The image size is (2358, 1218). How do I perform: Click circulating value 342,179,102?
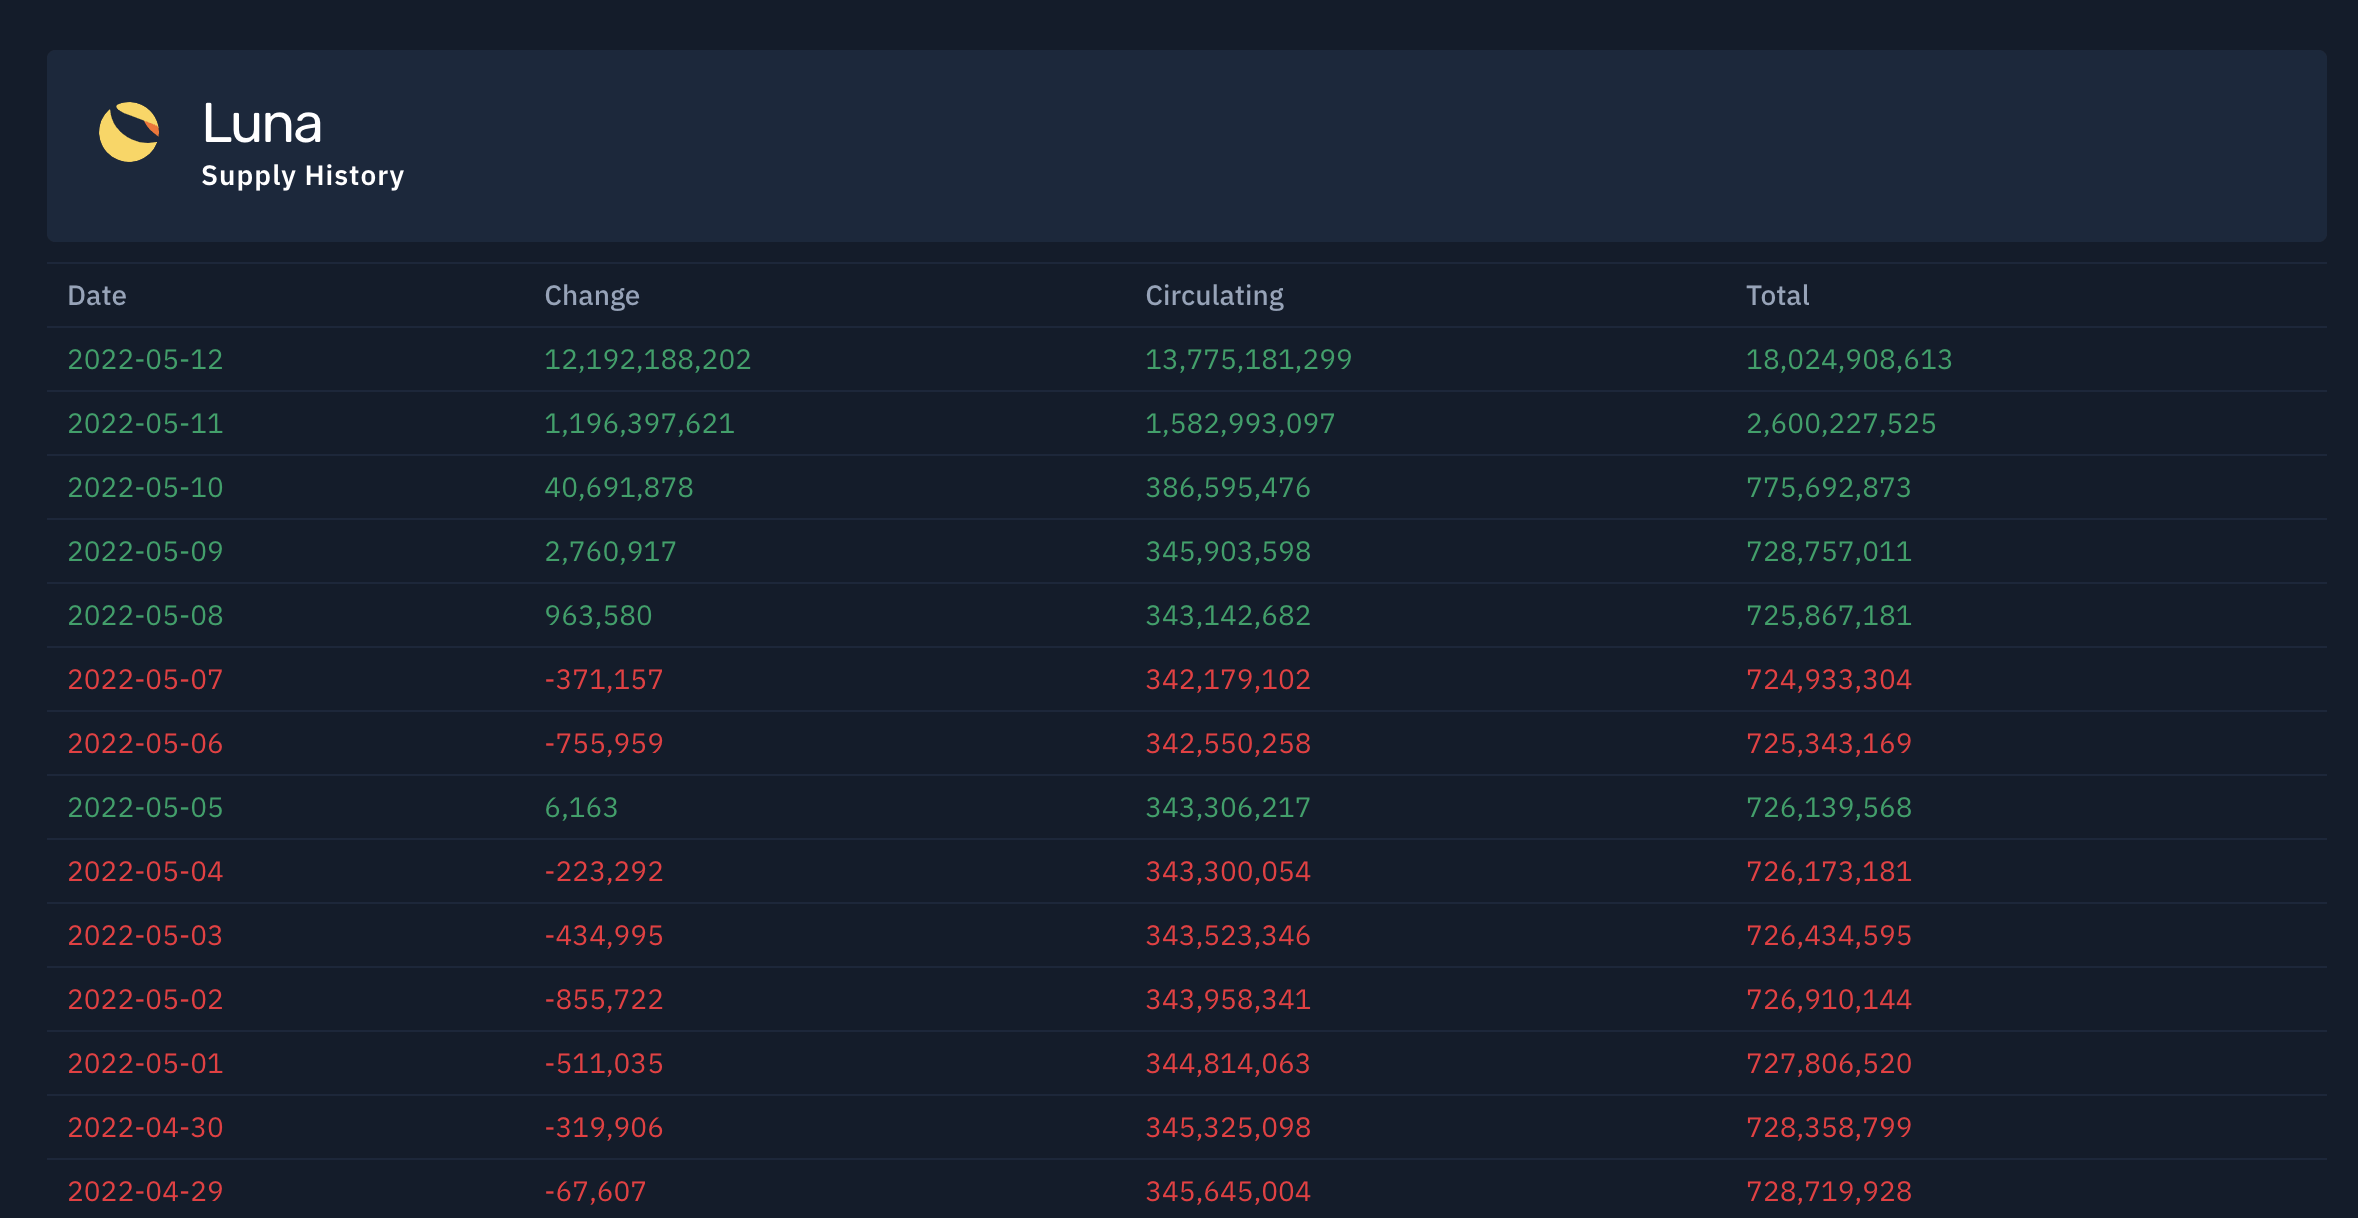1228,680
